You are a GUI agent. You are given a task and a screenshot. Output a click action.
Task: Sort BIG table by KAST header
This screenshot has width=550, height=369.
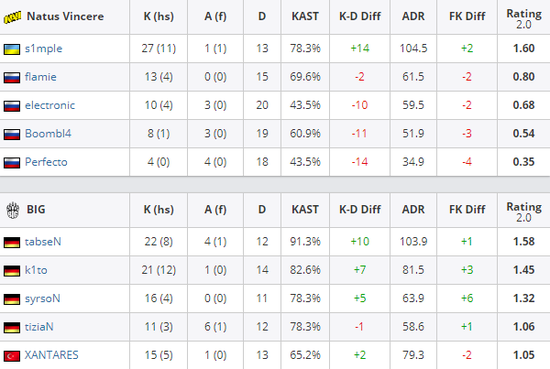pyautogui.click(x=305, y=209)
